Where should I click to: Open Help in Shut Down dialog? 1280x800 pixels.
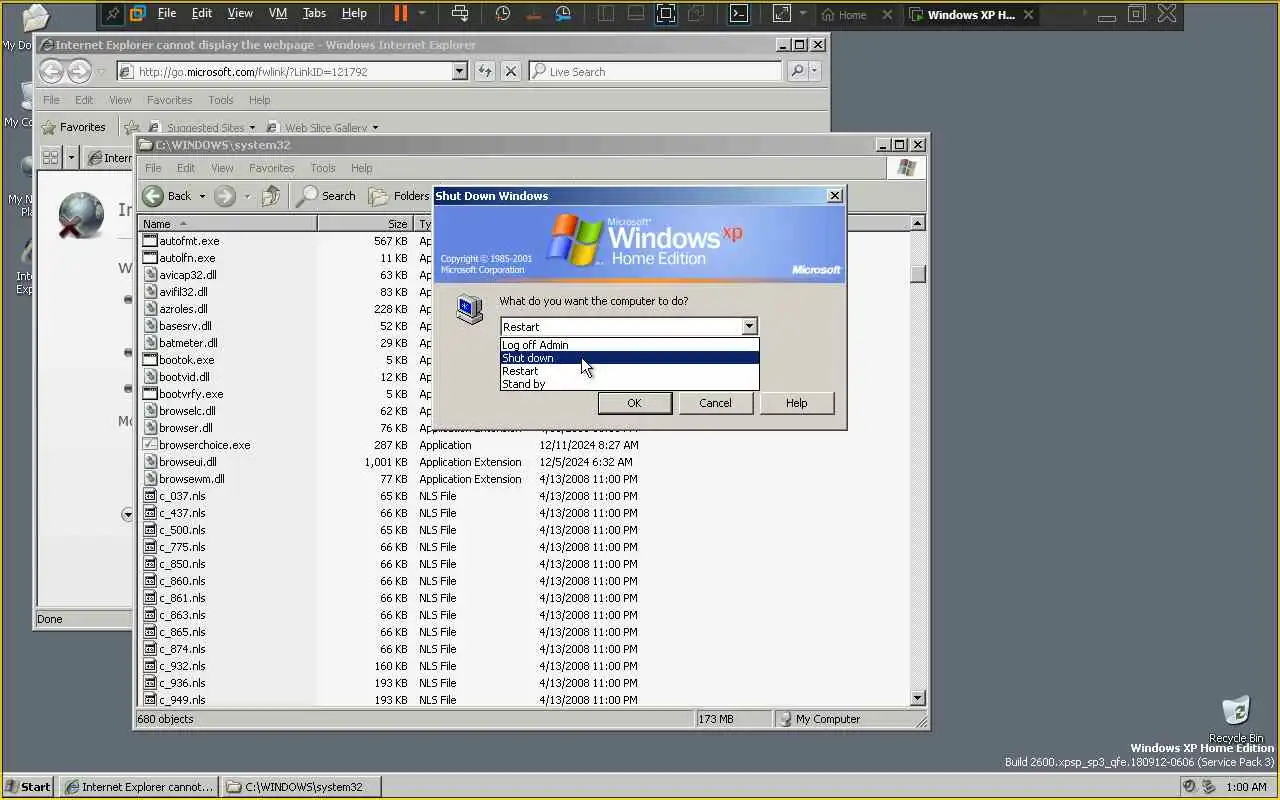796,403
